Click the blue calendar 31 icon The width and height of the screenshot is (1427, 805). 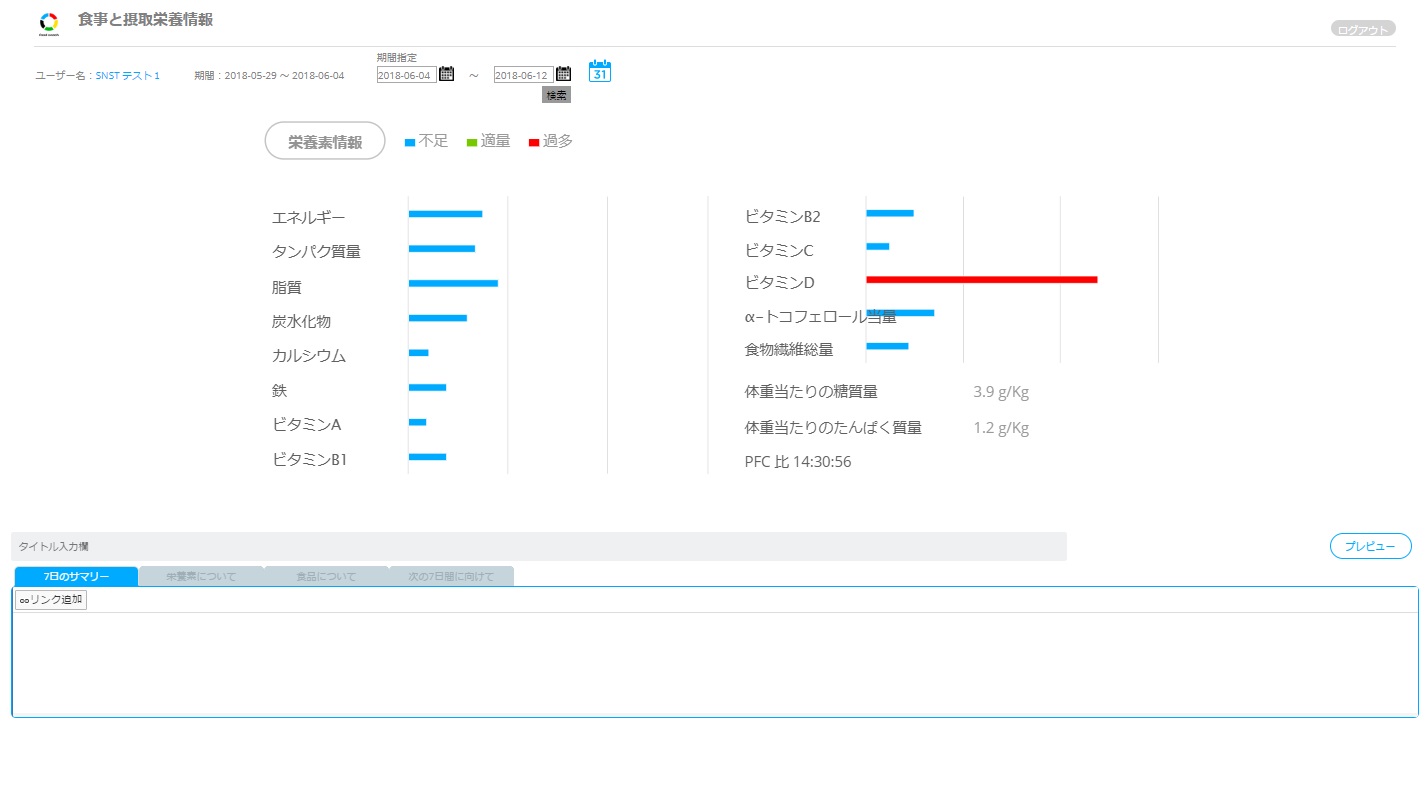(x=600, y=72)
